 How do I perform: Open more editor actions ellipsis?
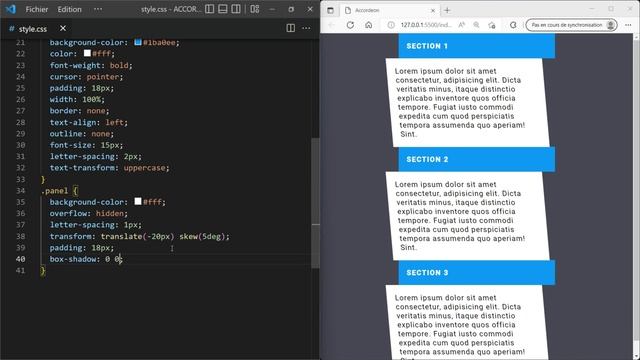(x=306, y=28)
